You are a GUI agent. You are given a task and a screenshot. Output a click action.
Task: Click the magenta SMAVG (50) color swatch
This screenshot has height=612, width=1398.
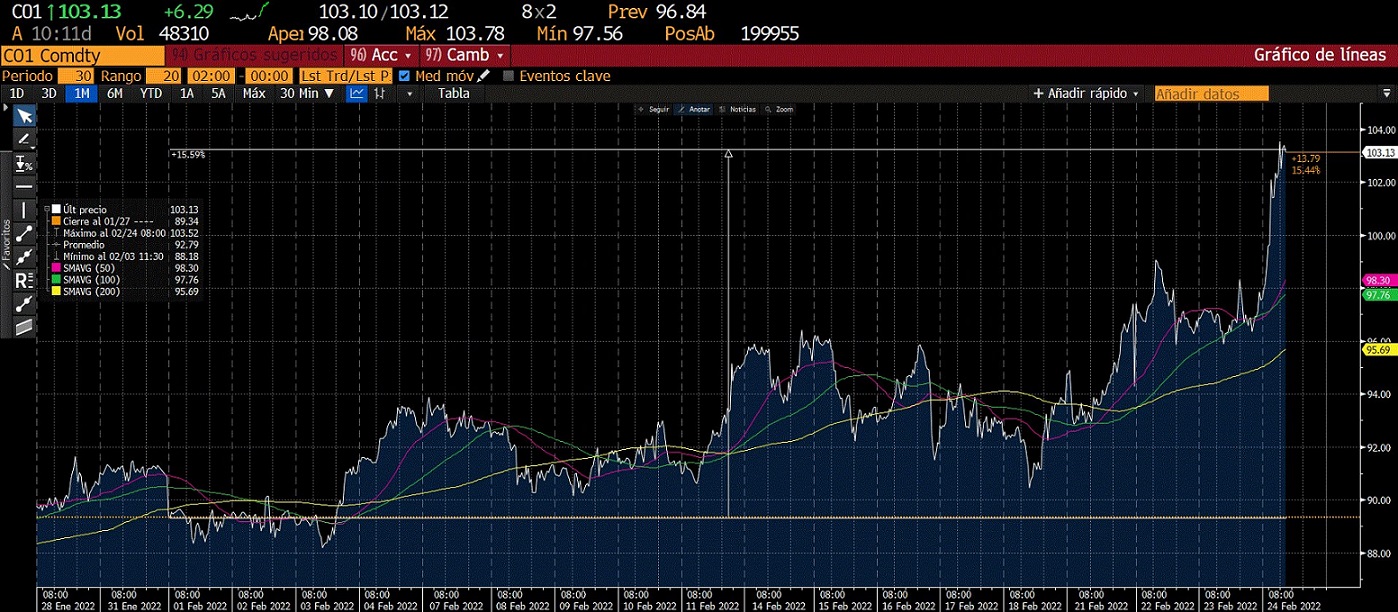[55, 267]
